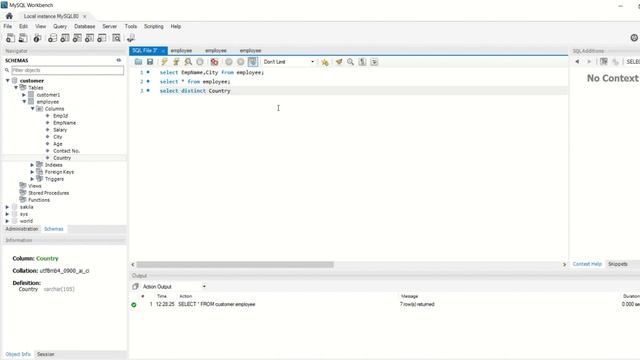Click the create stored procedure icon
This screenshot has width=640, height=360.
[89, 38]
